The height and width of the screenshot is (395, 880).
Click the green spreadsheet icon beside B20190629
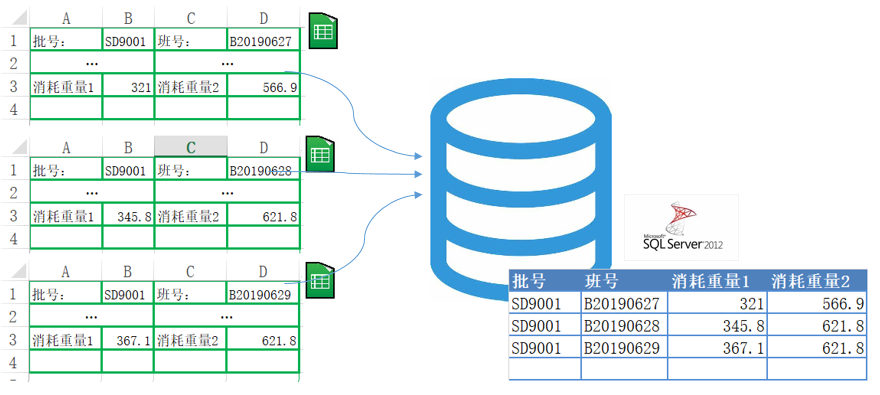tap(320, 280)
